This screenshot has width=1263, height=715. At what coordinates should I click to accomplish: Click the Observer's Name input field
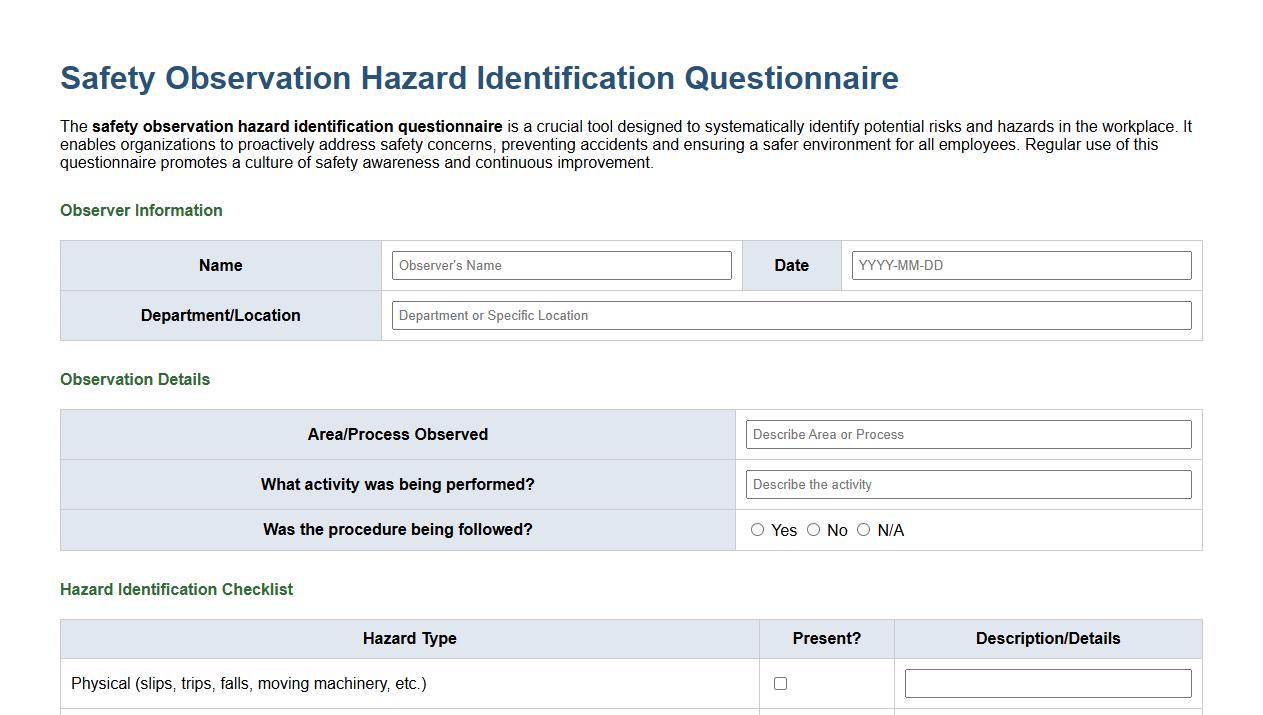pos(562,265)
